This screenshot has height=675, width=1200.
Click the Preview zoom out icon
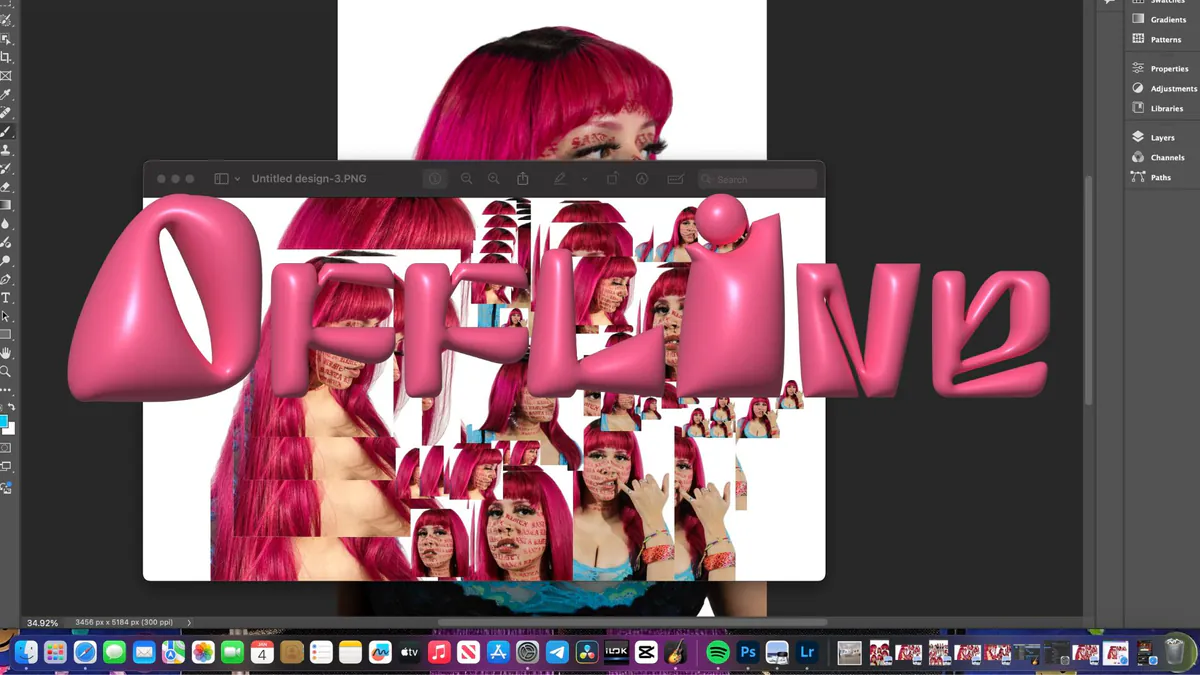tap(466, 179)
